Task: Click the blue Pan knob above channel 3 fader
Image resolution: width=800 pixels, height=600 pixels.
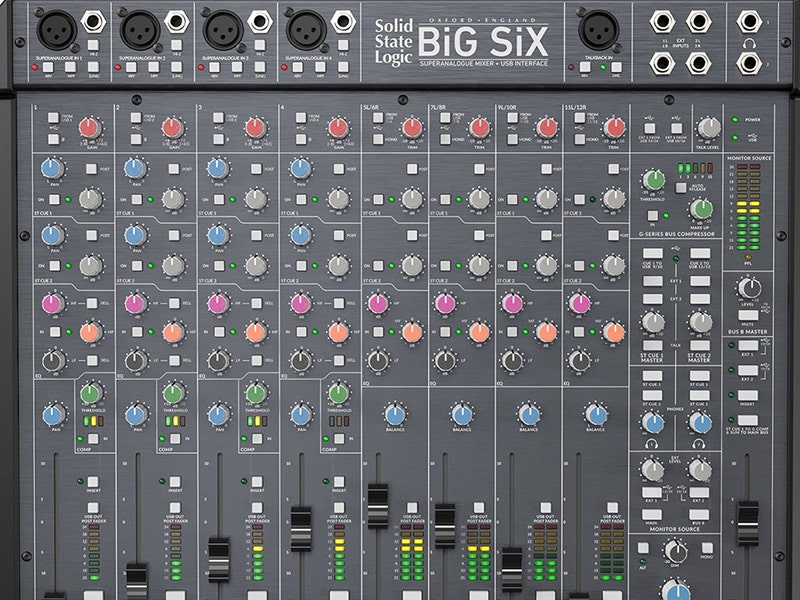Action: click(218, 415)
